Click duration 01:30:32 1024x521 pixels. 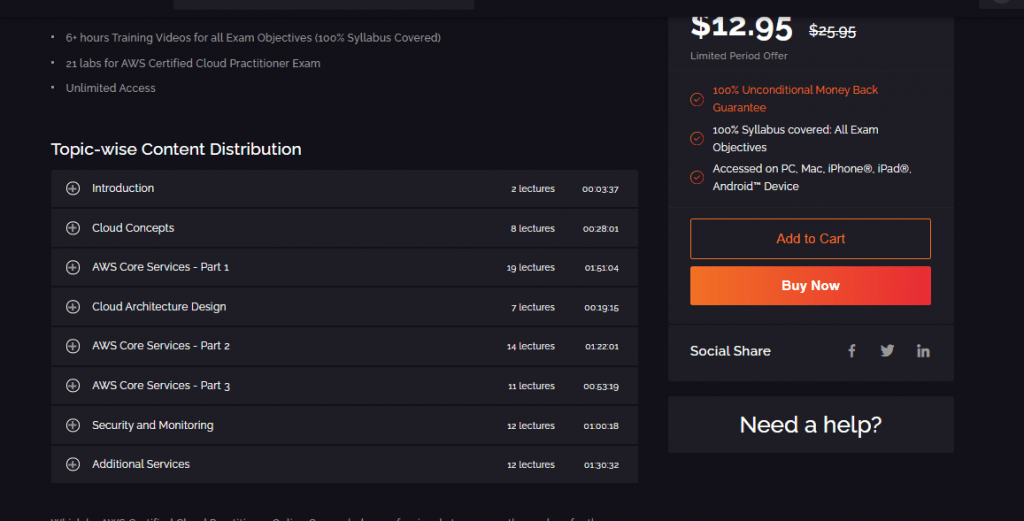click(x=601, y=465)
